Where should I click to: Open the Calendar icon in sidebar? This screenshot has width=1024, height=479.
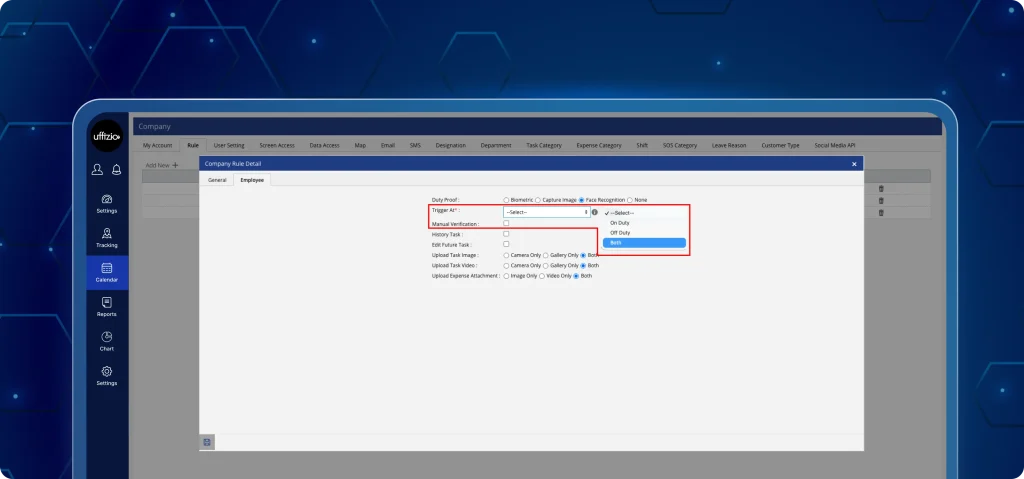tap(107, 271)
